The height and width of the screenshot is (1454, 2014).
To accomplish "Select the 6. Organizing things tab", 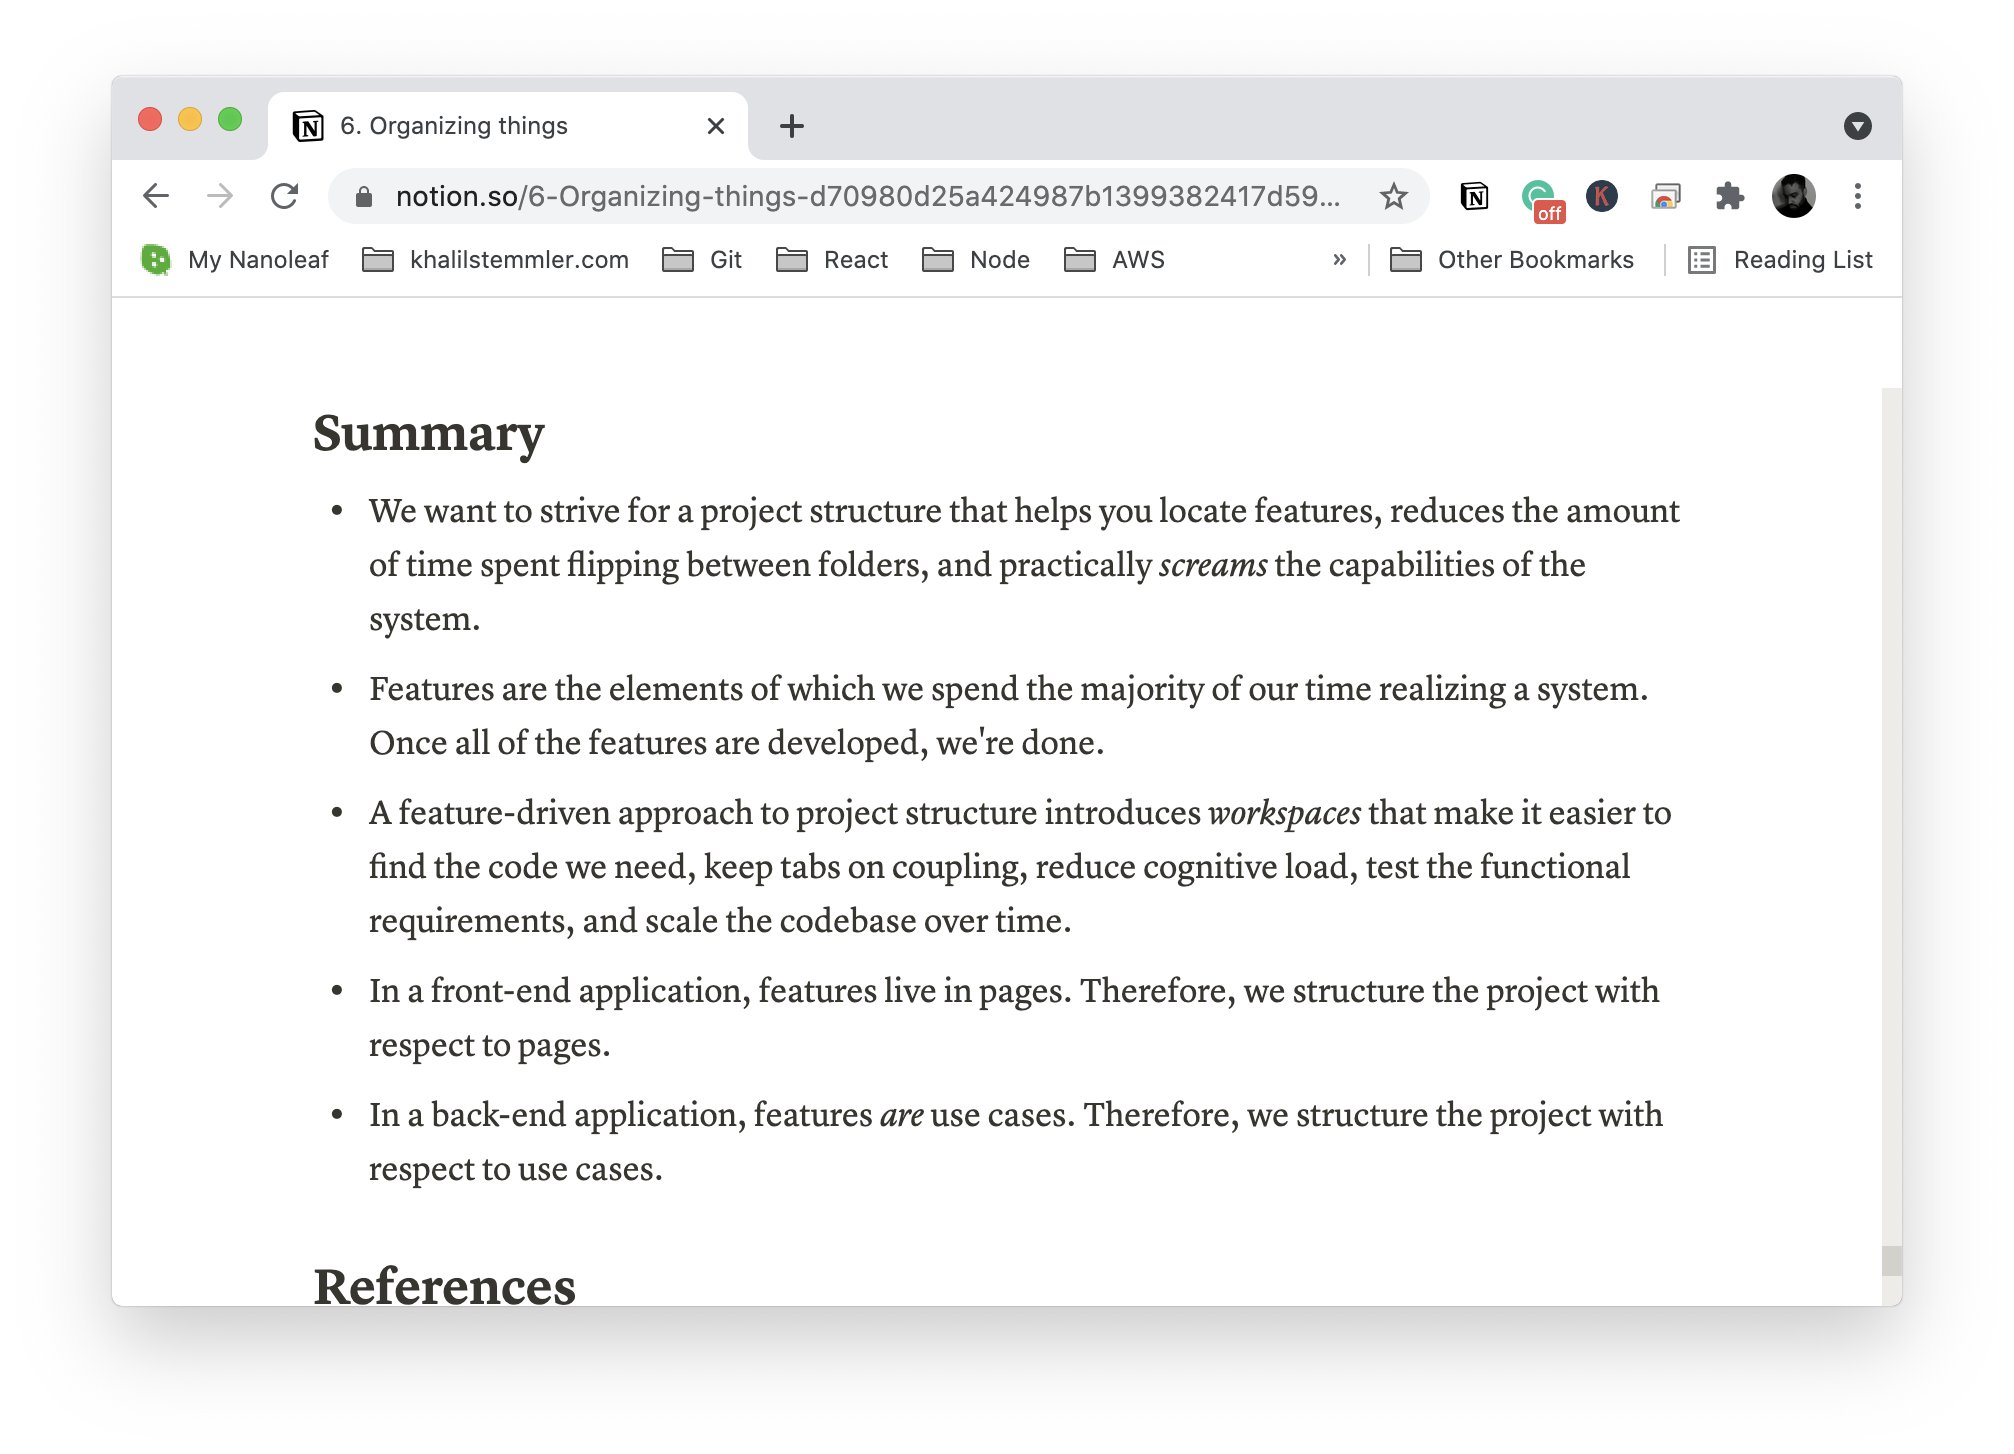I will 500,126.
